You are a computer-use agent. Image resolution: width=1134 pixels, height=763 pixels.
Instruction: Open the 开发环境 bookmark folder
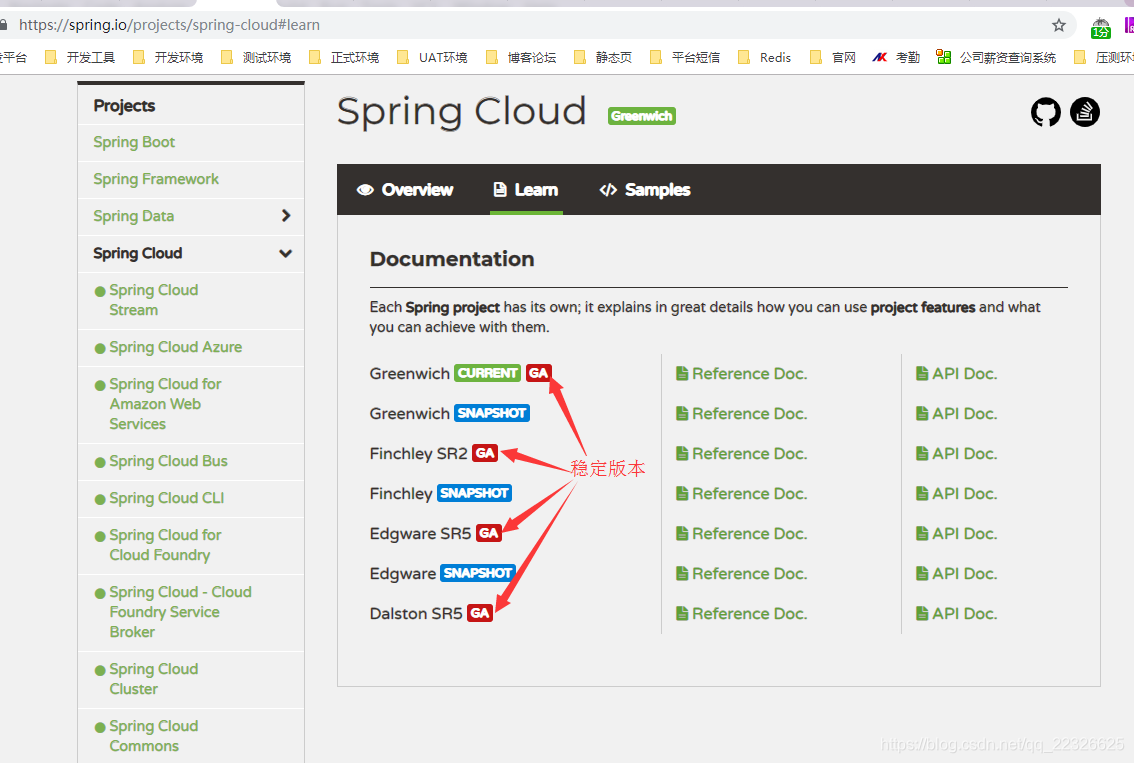click(169, 57)
